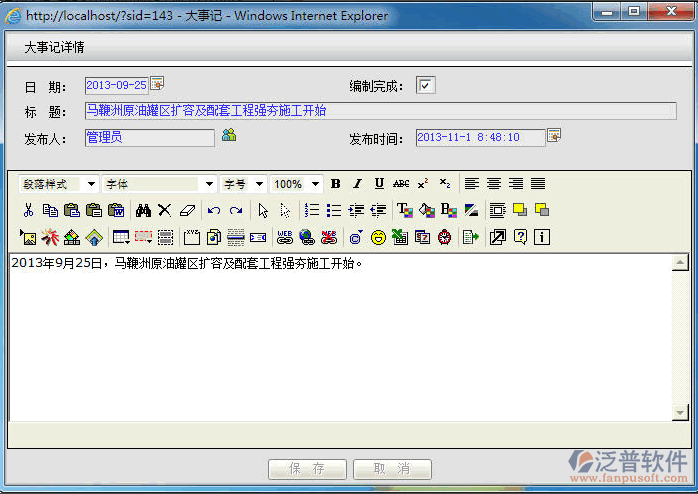Screen dimensions: 698x494
Task: Insert a bulleted list
Action: [333, 210]
